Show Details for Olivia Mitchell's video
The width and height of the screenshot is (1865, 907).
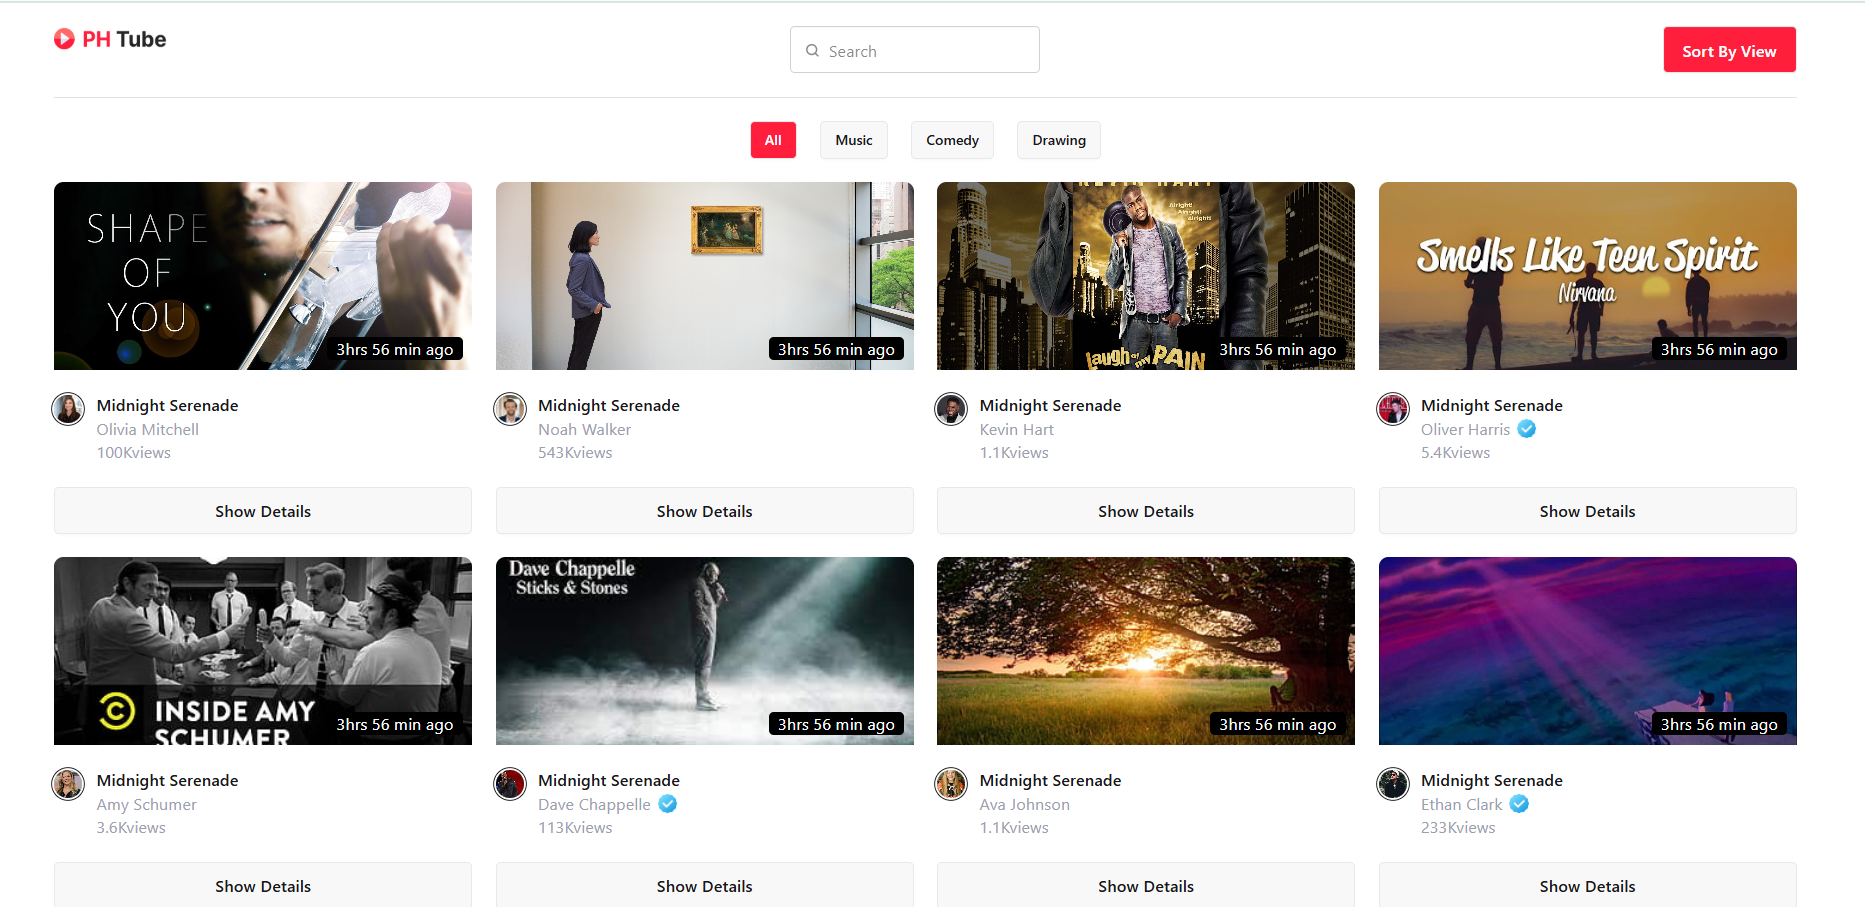tap(263, 511)
